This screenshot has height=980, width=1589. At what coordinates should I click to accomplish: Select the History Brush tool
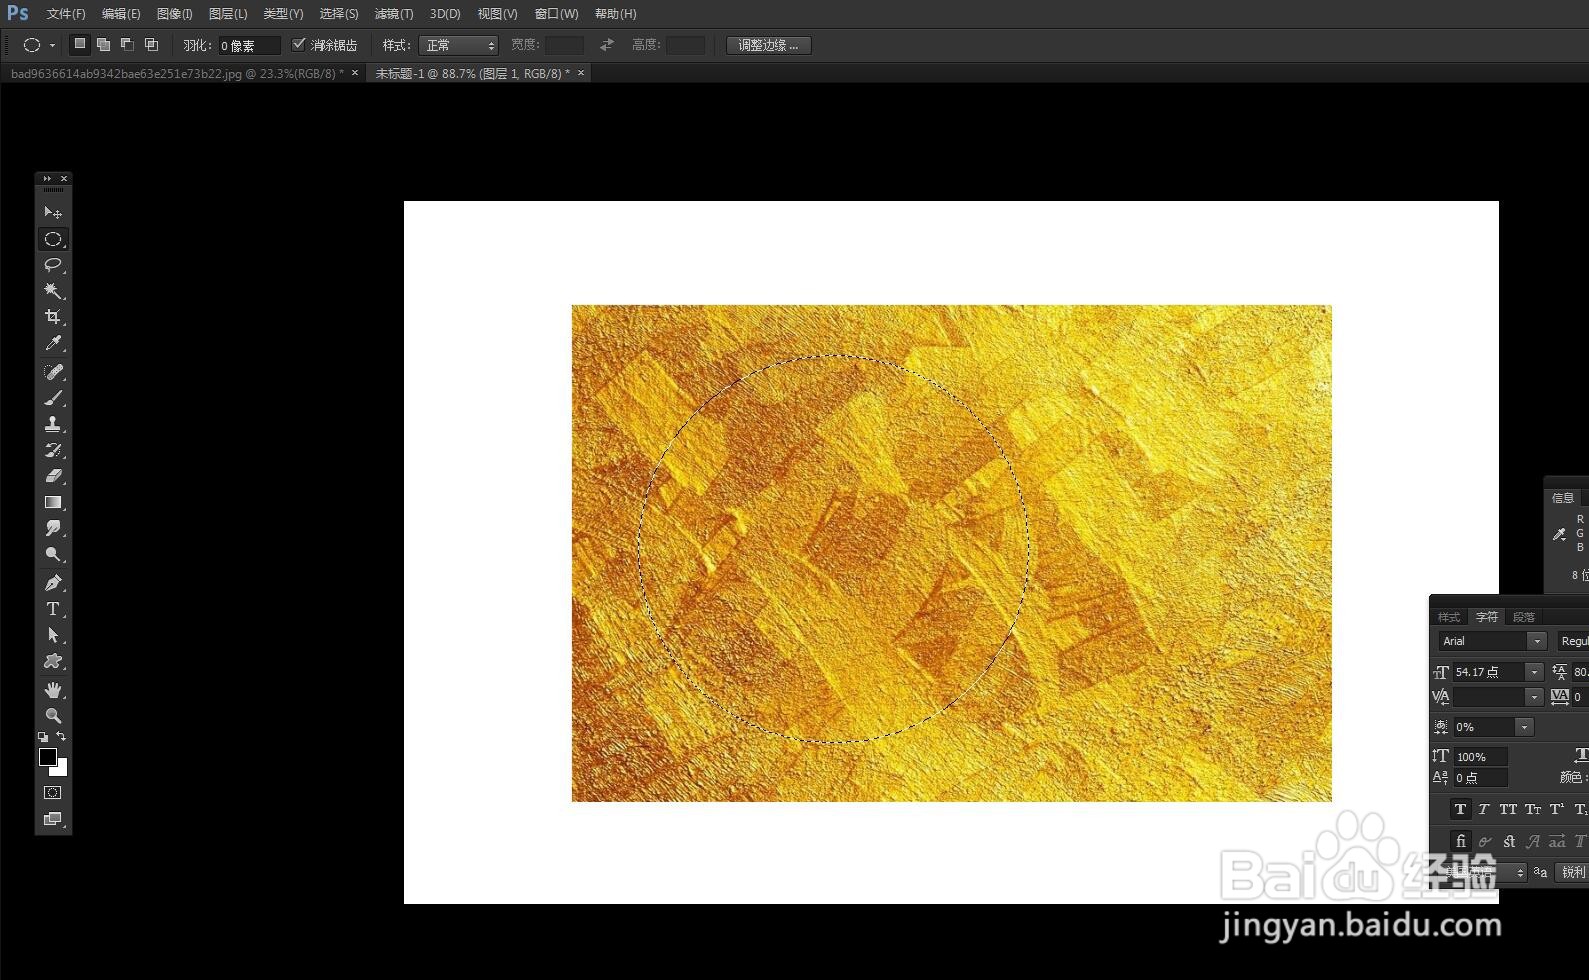point(53,450)
